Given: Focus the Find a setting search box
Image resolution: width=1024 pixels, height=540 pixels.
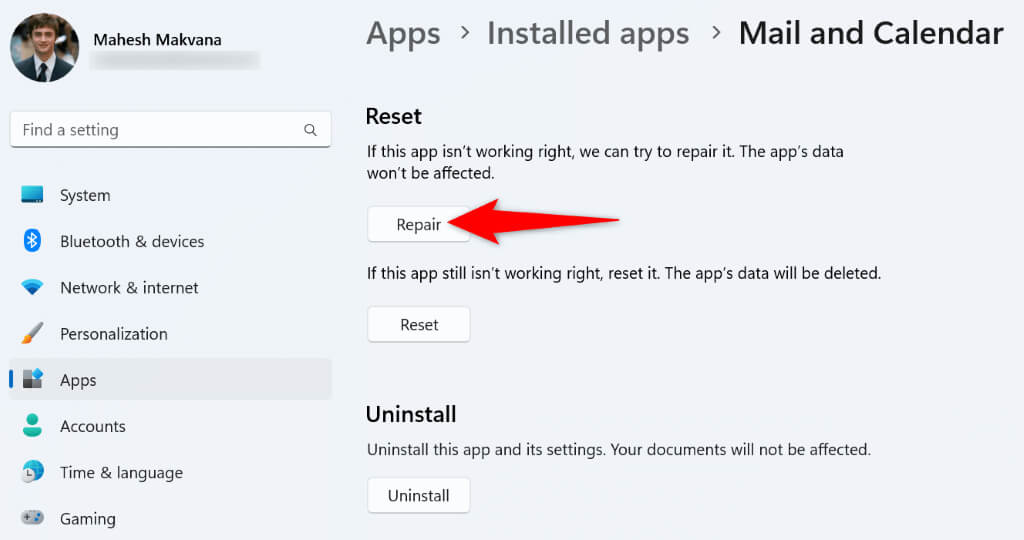Looking at the screenshot, I should pyautogui.click(x=160, y=130).
